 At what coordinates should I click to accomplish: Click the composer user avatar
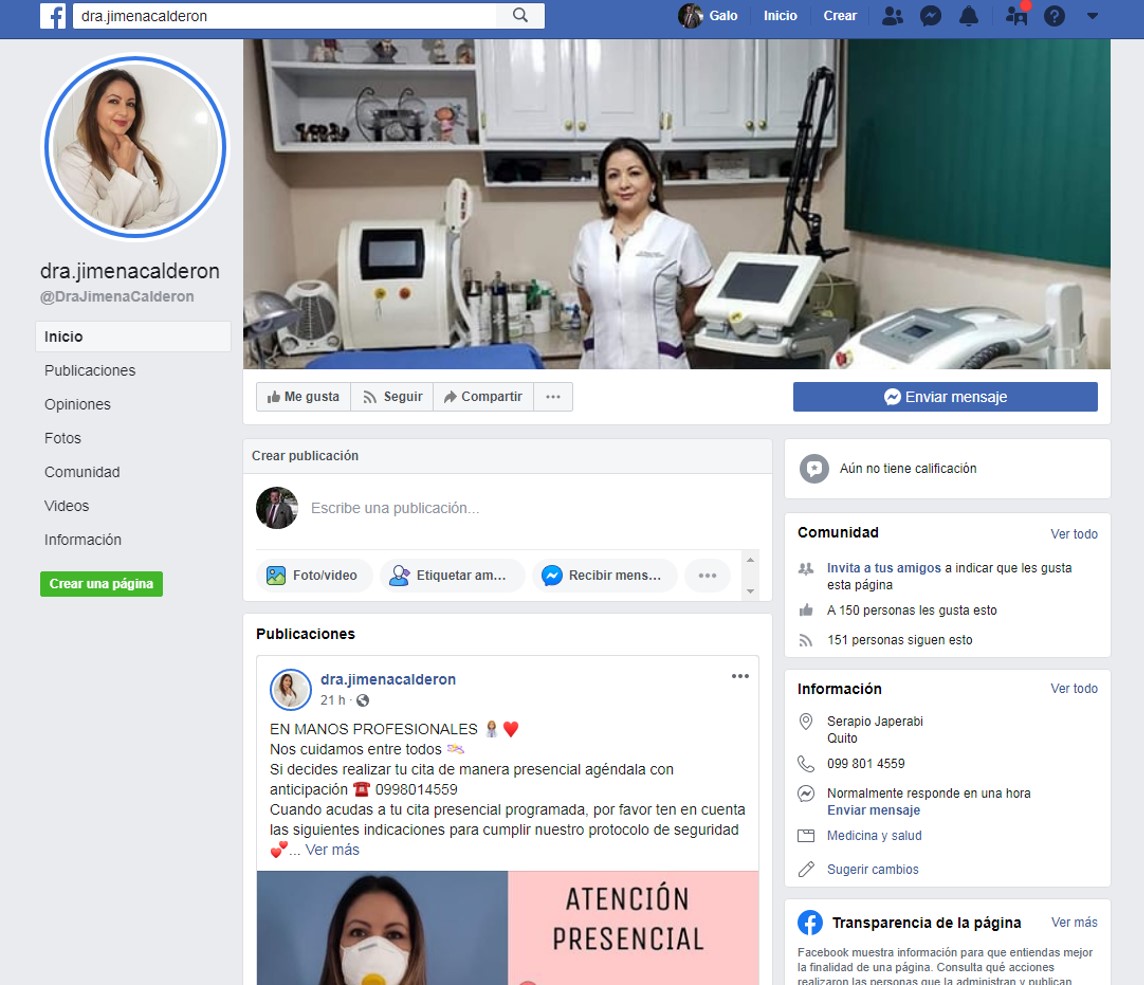click(277, 508)
